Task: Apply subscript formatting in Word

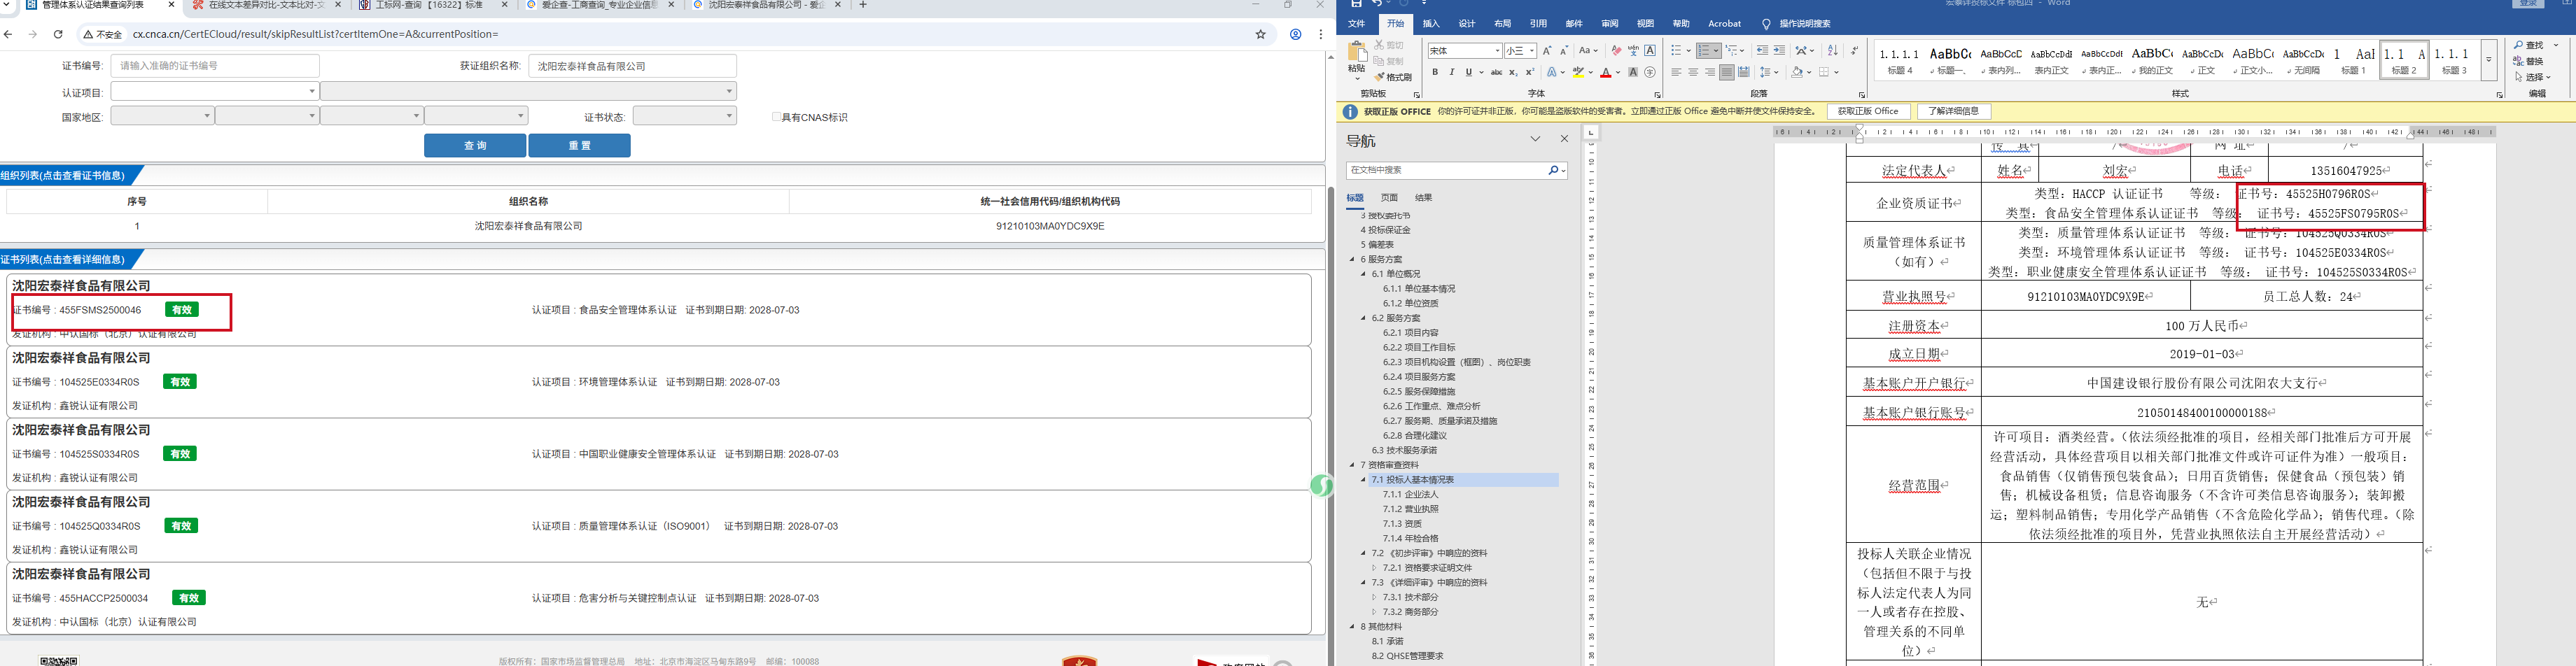Action: [x=1513, y=72]
